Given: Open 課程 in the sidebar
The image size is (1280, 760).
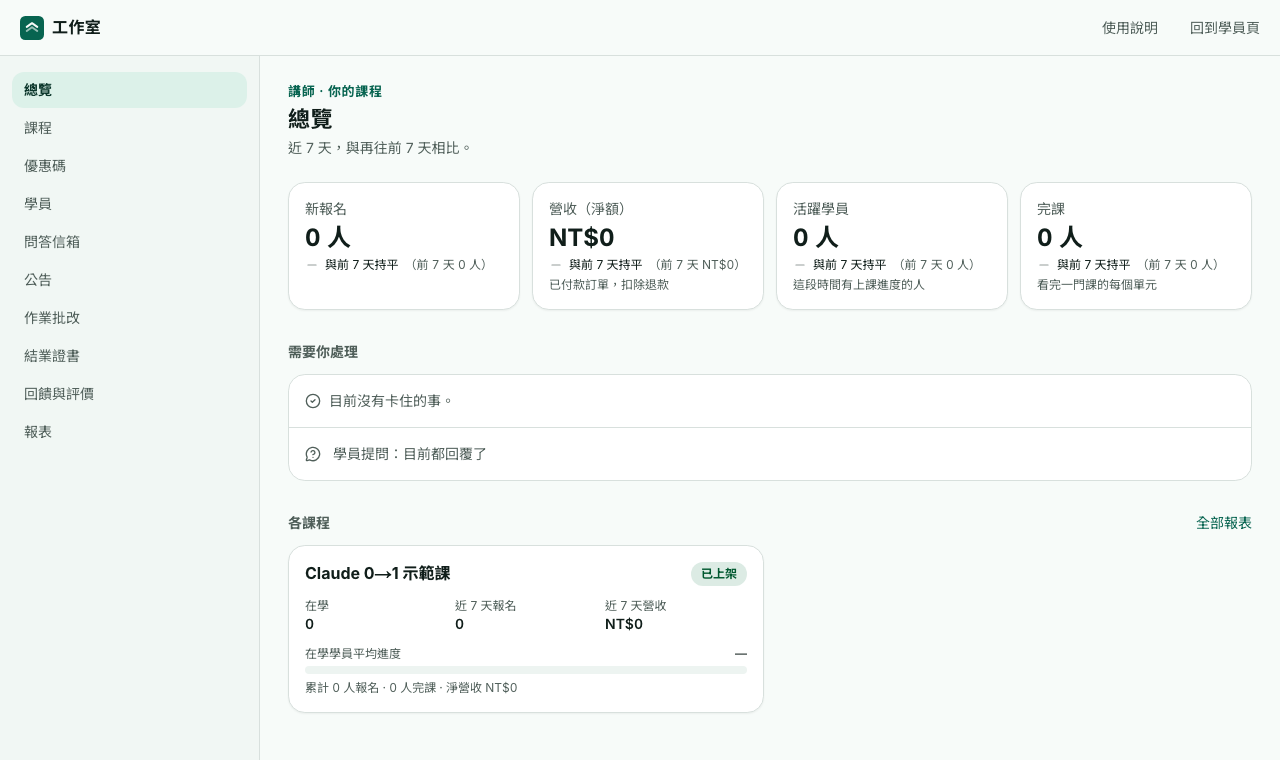Looking at the screenshot, I should pyautogui.click(x=129, y=128).
